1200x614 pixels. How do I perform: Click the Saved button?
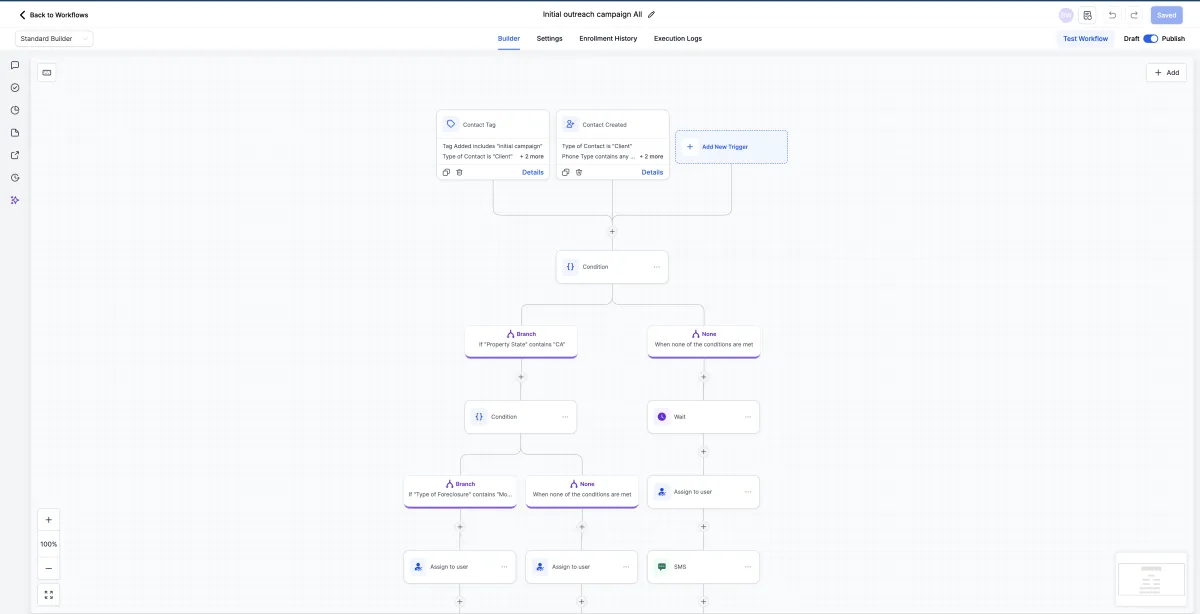pyautogui.click(x=1167, y=15)
